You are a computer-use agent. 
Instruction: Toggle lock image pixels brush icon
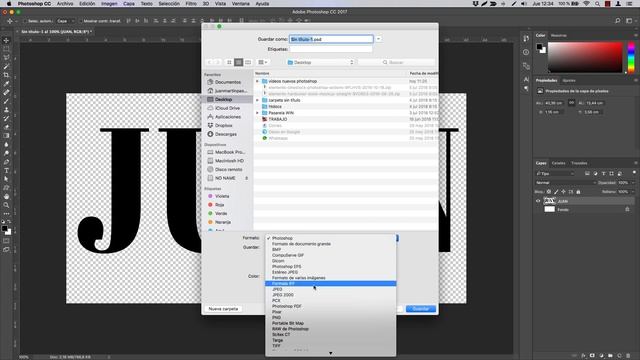(556, 192)
